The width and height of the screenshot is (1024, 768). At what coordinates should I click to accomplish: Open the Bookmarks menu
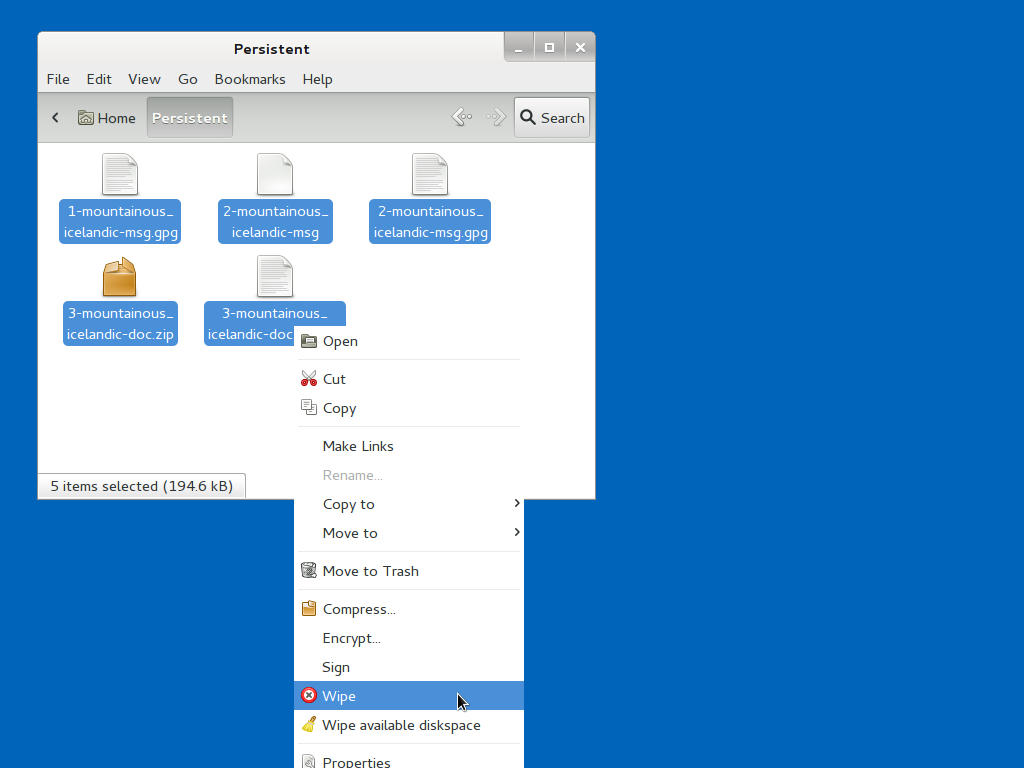250,79
